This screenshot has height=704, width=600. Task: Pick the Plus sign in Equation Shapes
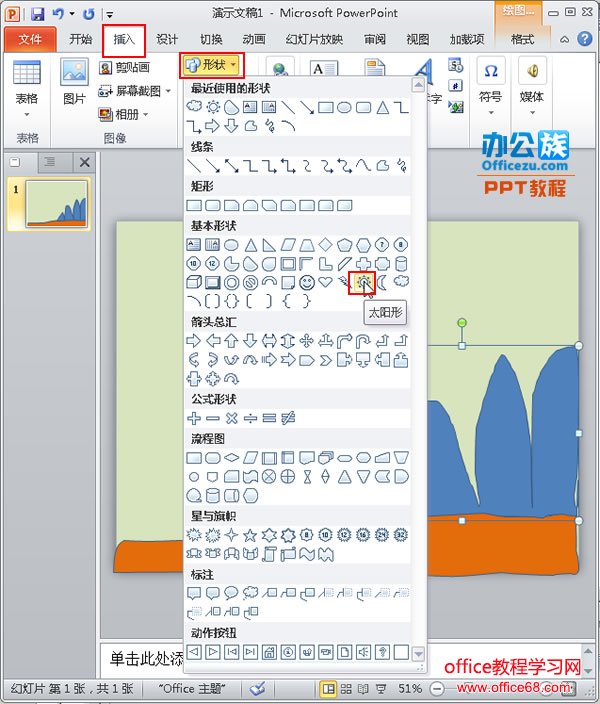tap(194, 418)
